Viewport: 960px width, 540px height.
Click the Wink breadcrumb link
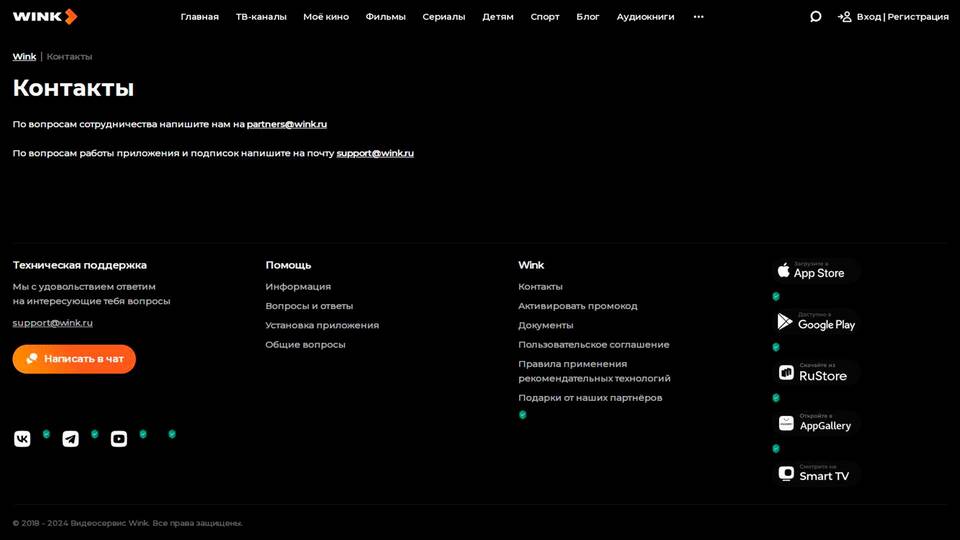pyautogui.click(x=24, y=56)
